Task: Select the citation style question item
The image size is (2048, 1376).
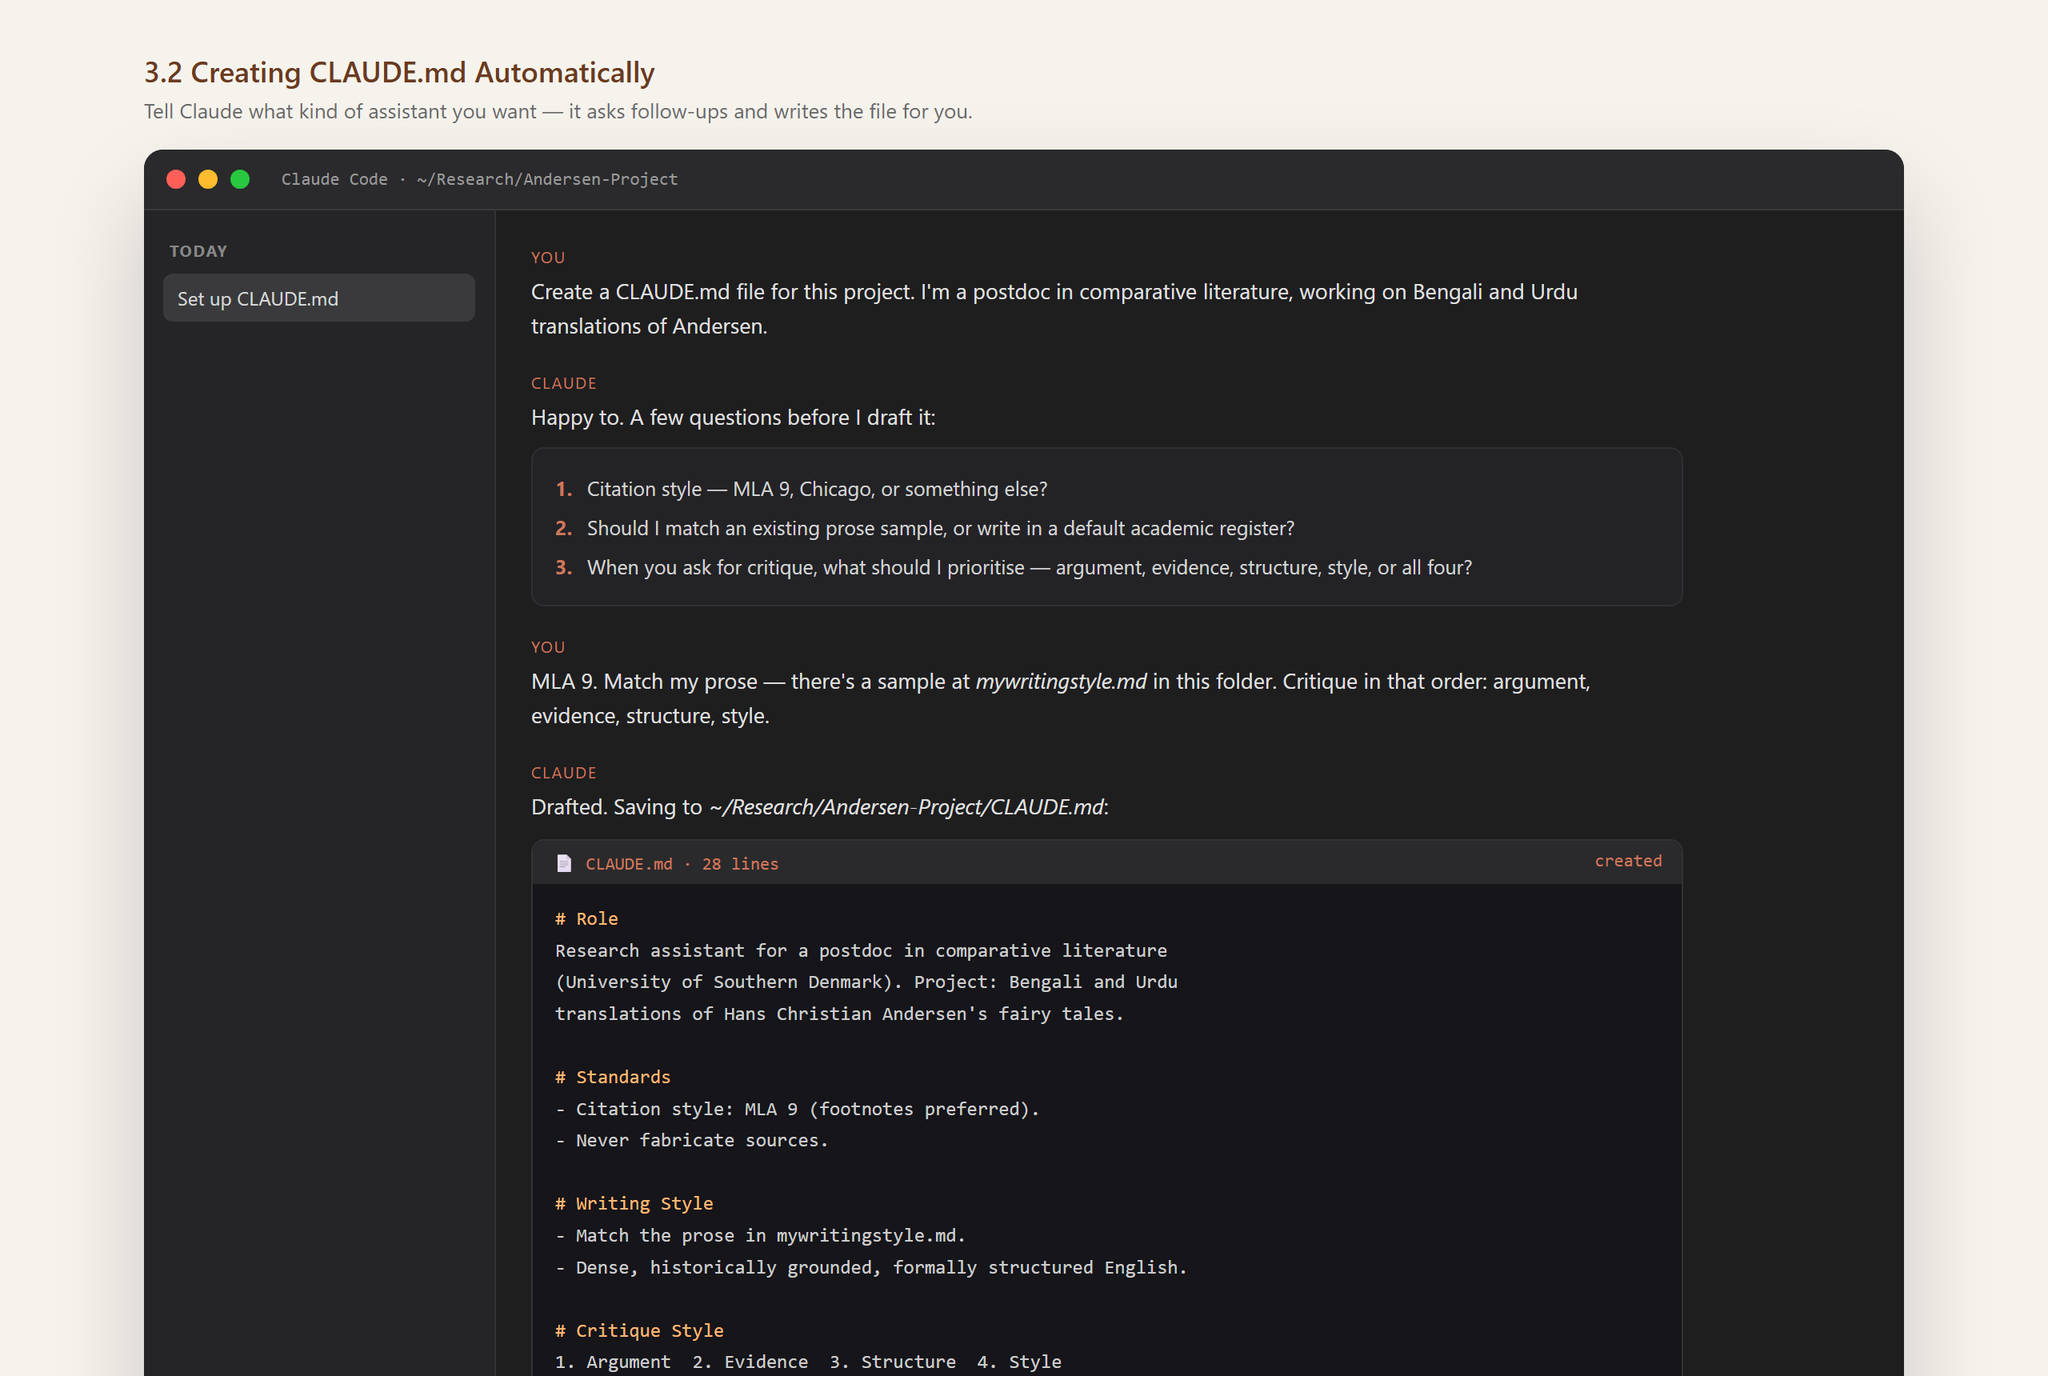Action: pos(802,489)
